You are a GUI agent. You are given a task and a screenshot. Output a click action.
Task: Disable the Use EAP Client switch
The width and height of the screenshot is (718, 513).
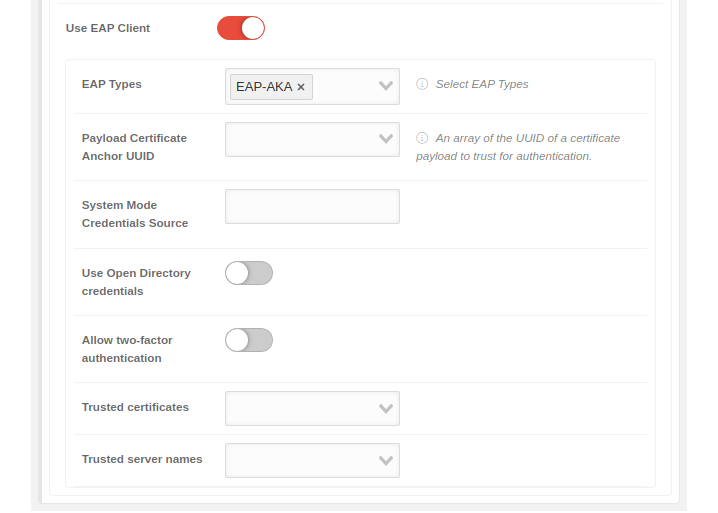tap(241, 28)
